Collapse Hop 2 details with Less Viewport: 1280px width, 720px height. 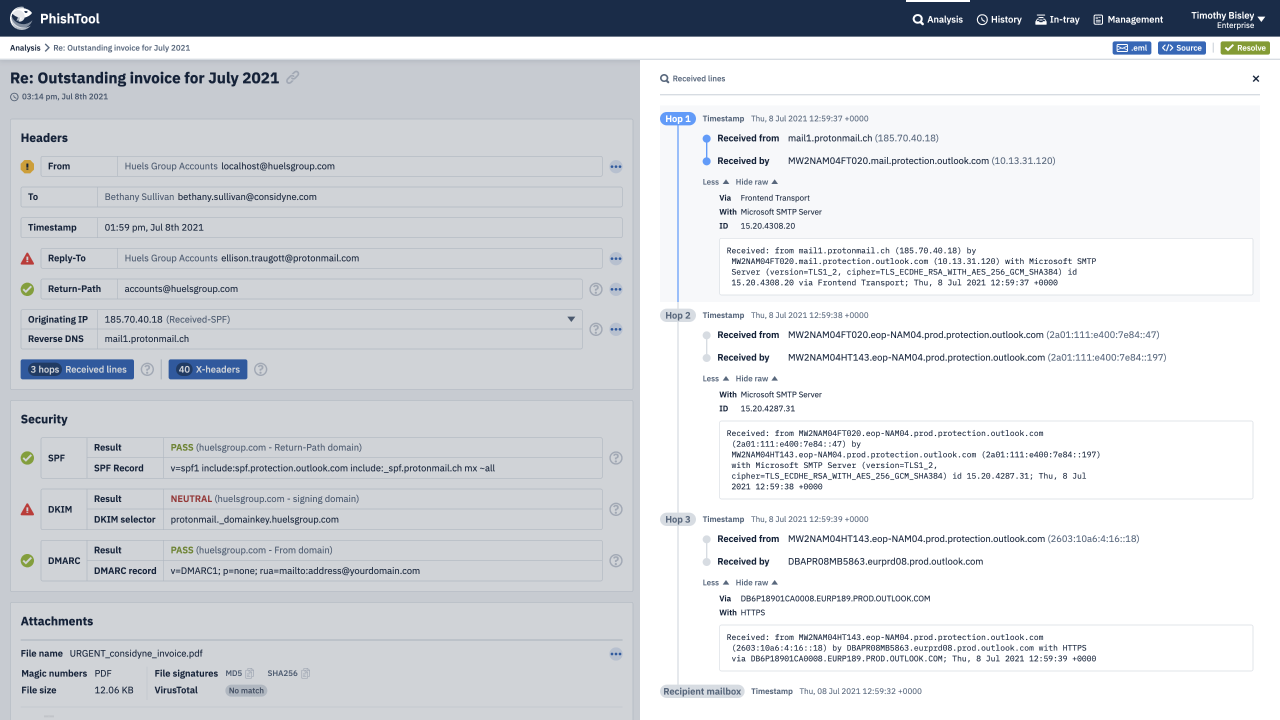715,379
